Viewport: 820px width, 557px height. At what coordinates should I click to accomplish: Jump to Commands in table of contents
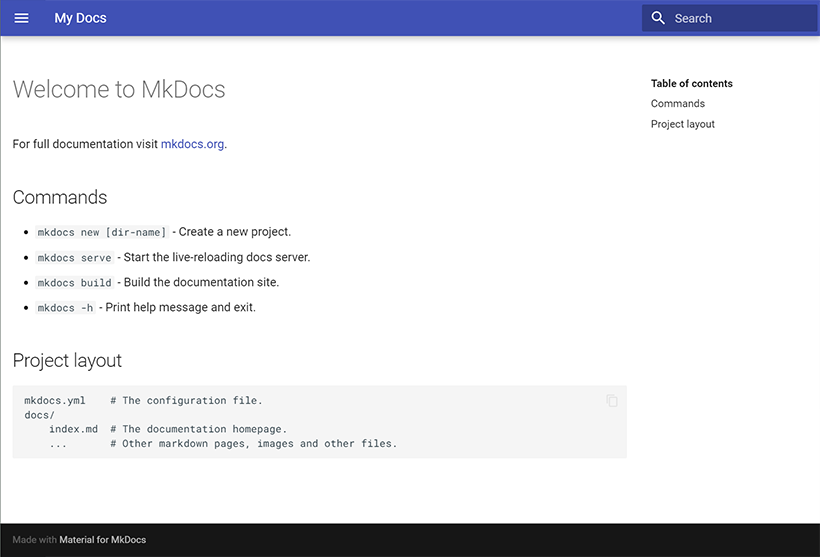click(x=678, y=104)
